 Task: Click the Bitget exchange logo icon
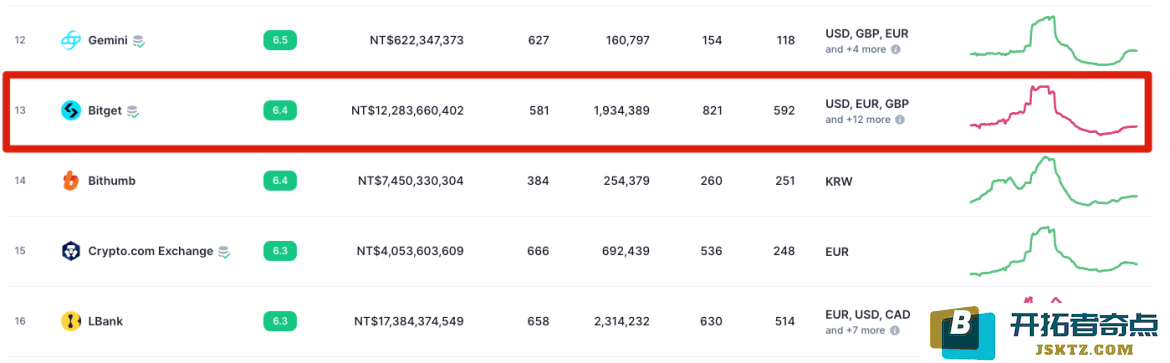71,111
